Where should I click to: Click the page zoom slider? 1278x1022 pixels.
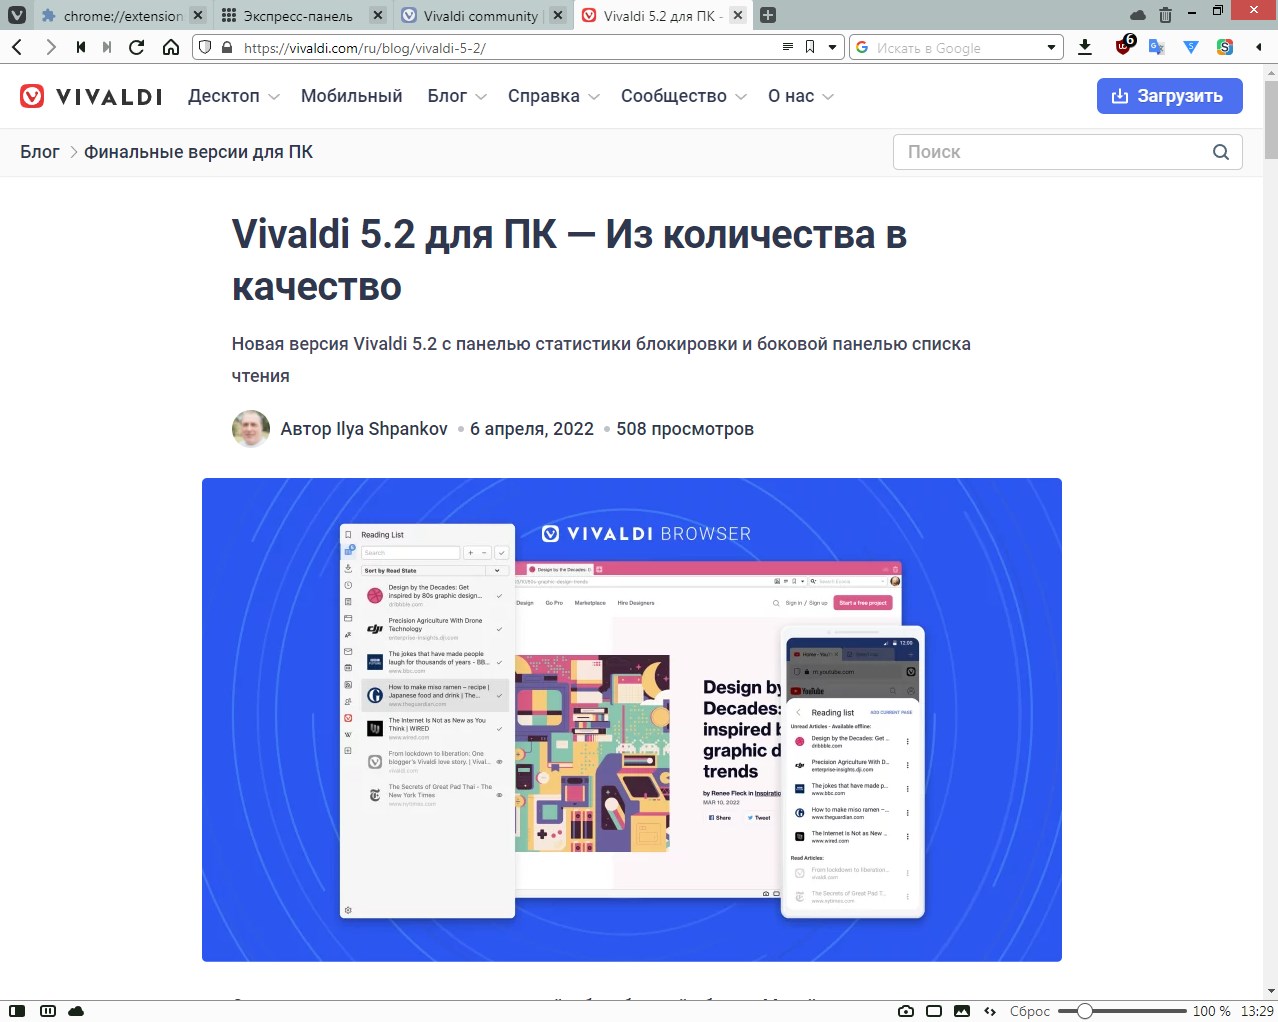[x=1122, y=1011]
